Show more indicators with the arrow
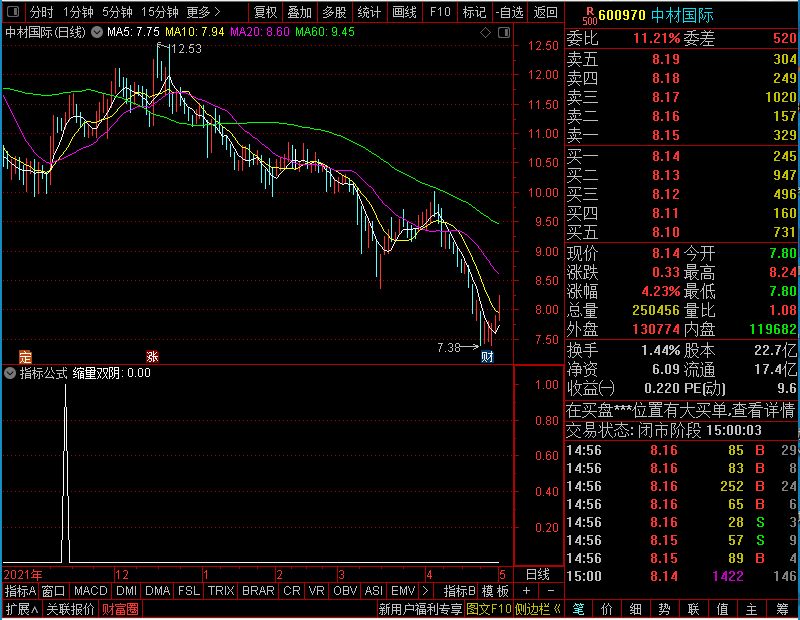 coord(425,591)
